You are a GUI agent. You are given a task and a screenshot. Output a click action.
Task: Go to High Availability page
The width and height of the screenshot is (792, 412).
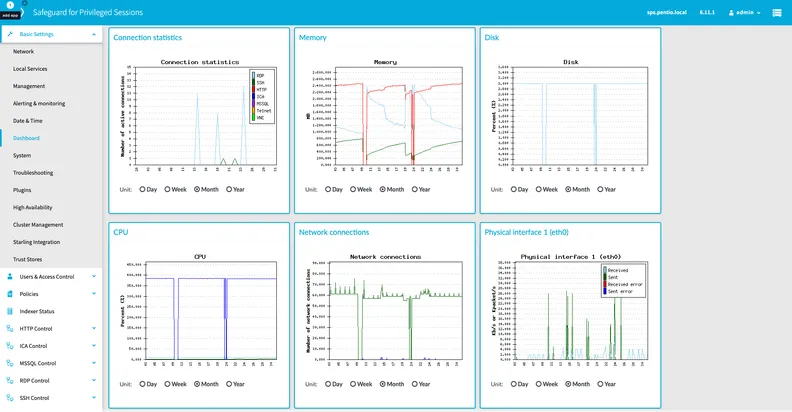point(33,207)
